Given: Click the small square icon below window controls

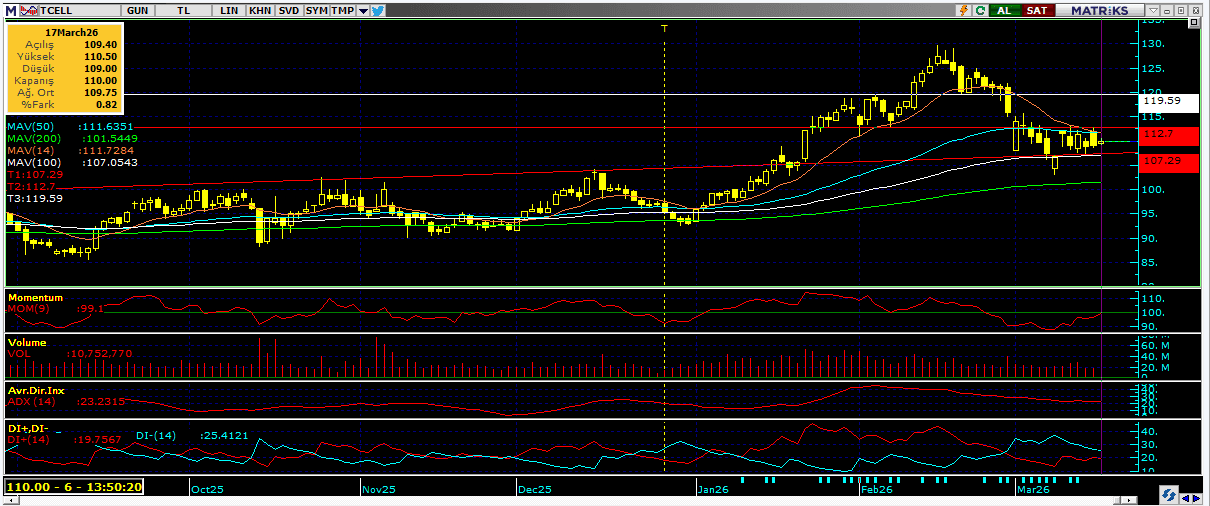Looking at the screenshot, I should pos(1194,23).
